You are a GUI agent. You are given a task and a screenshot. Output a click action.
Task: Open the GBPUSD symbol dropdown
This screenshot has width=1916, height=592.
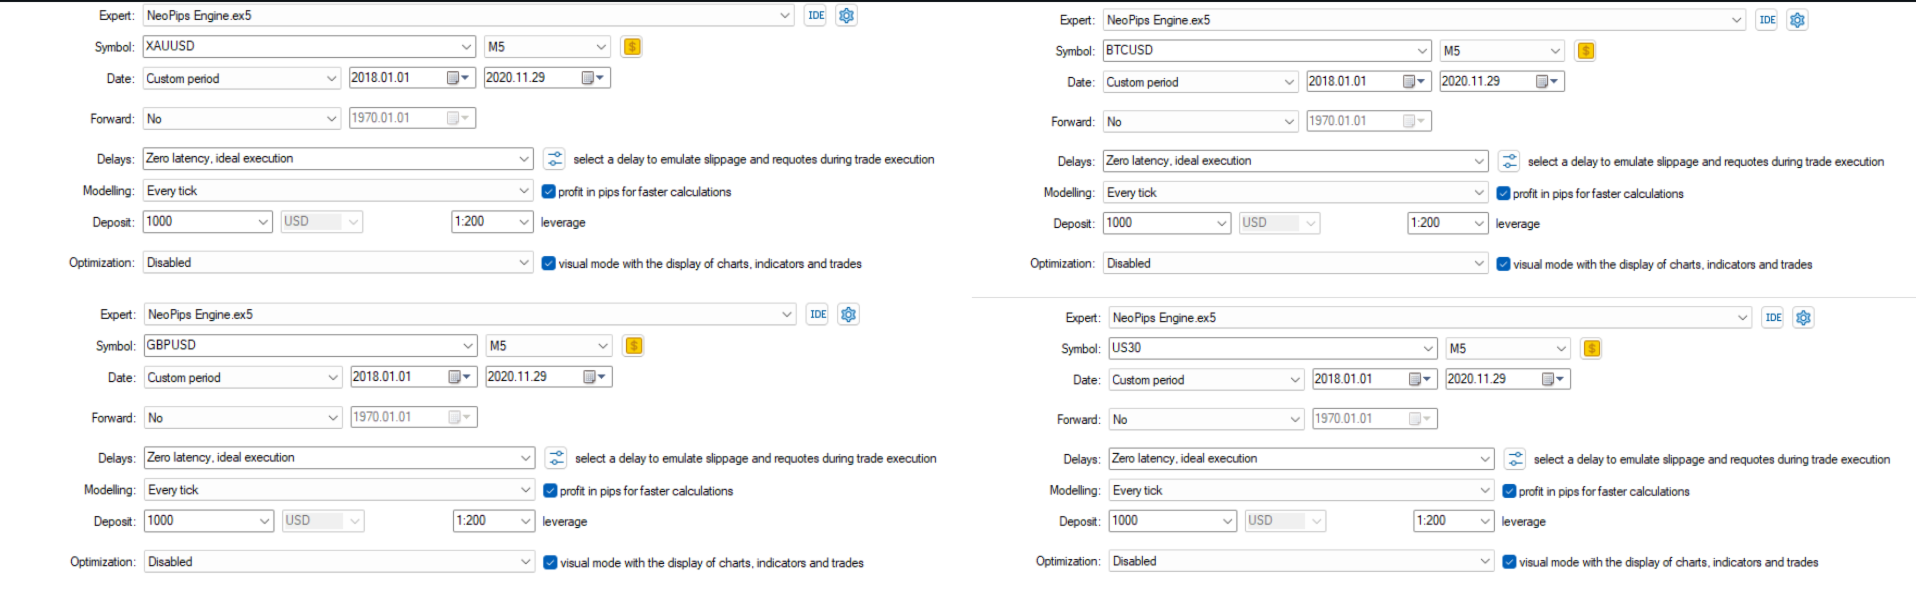tap(468, 346)
